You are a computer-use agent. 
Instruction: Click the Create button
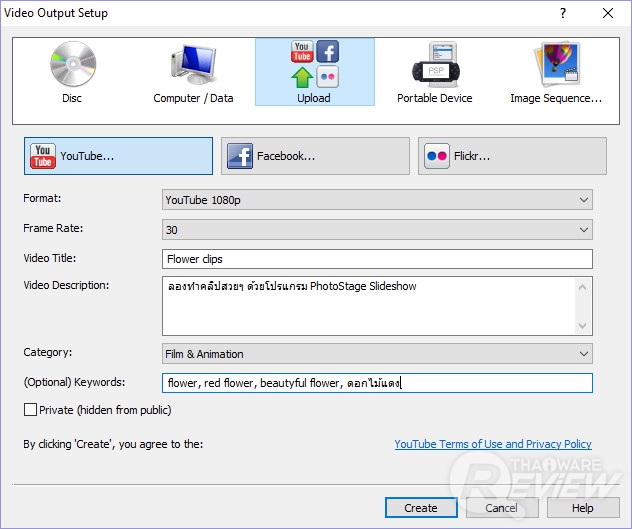pos(421,508)
